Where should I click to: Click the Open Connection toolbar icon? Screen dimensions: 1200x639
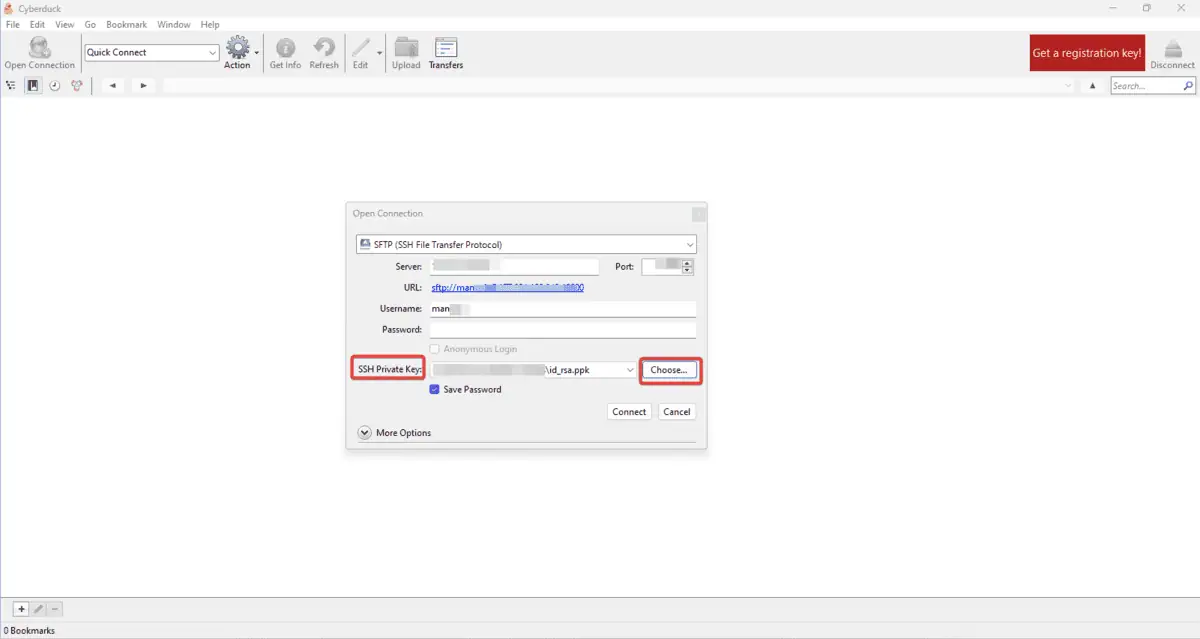[x=39, y=48]
